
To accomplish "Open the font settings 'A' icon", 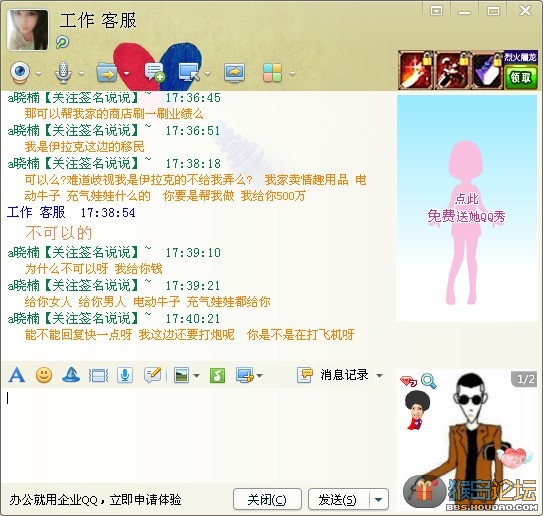I will coord(17,375).
